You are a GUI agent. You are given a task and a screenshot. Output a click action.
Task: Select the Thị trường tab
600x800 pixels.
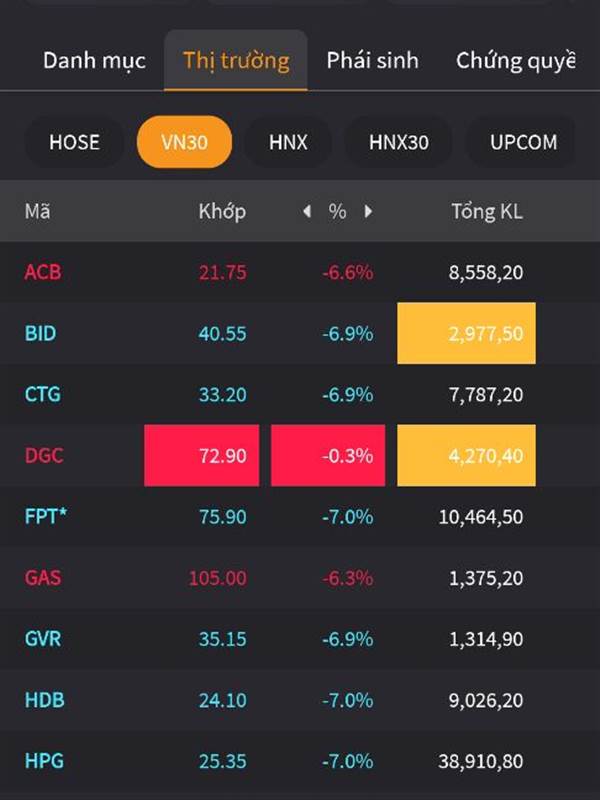(236, 61)
